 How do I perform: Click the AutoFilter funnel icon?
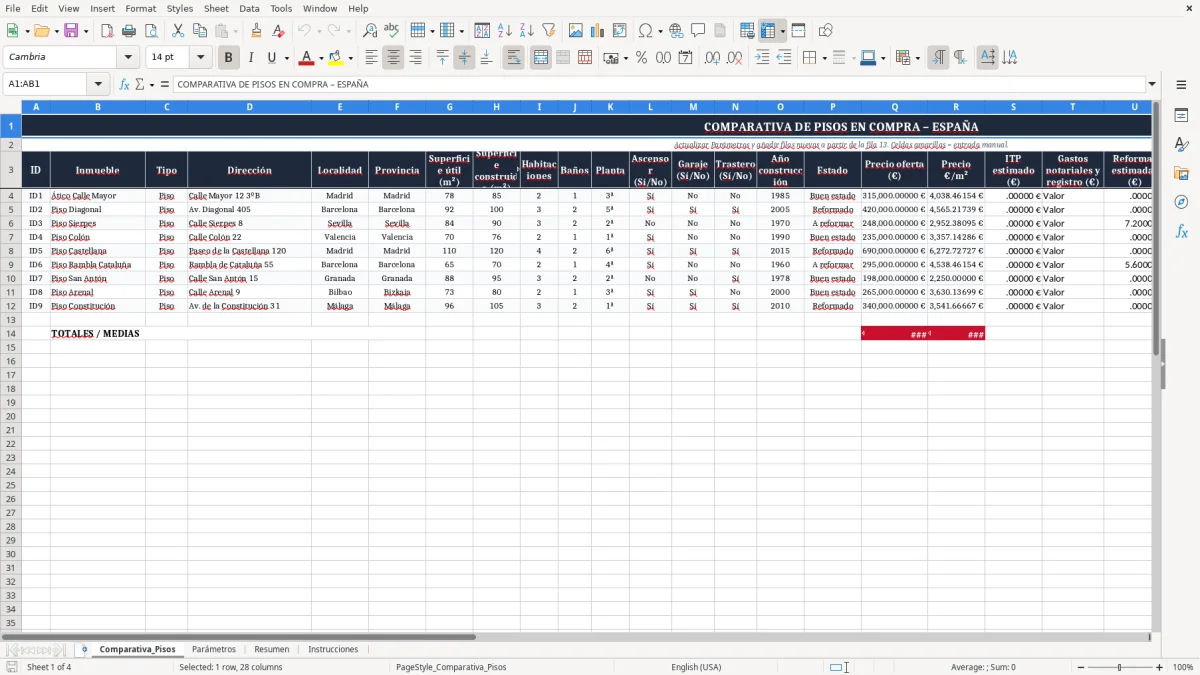549,31
